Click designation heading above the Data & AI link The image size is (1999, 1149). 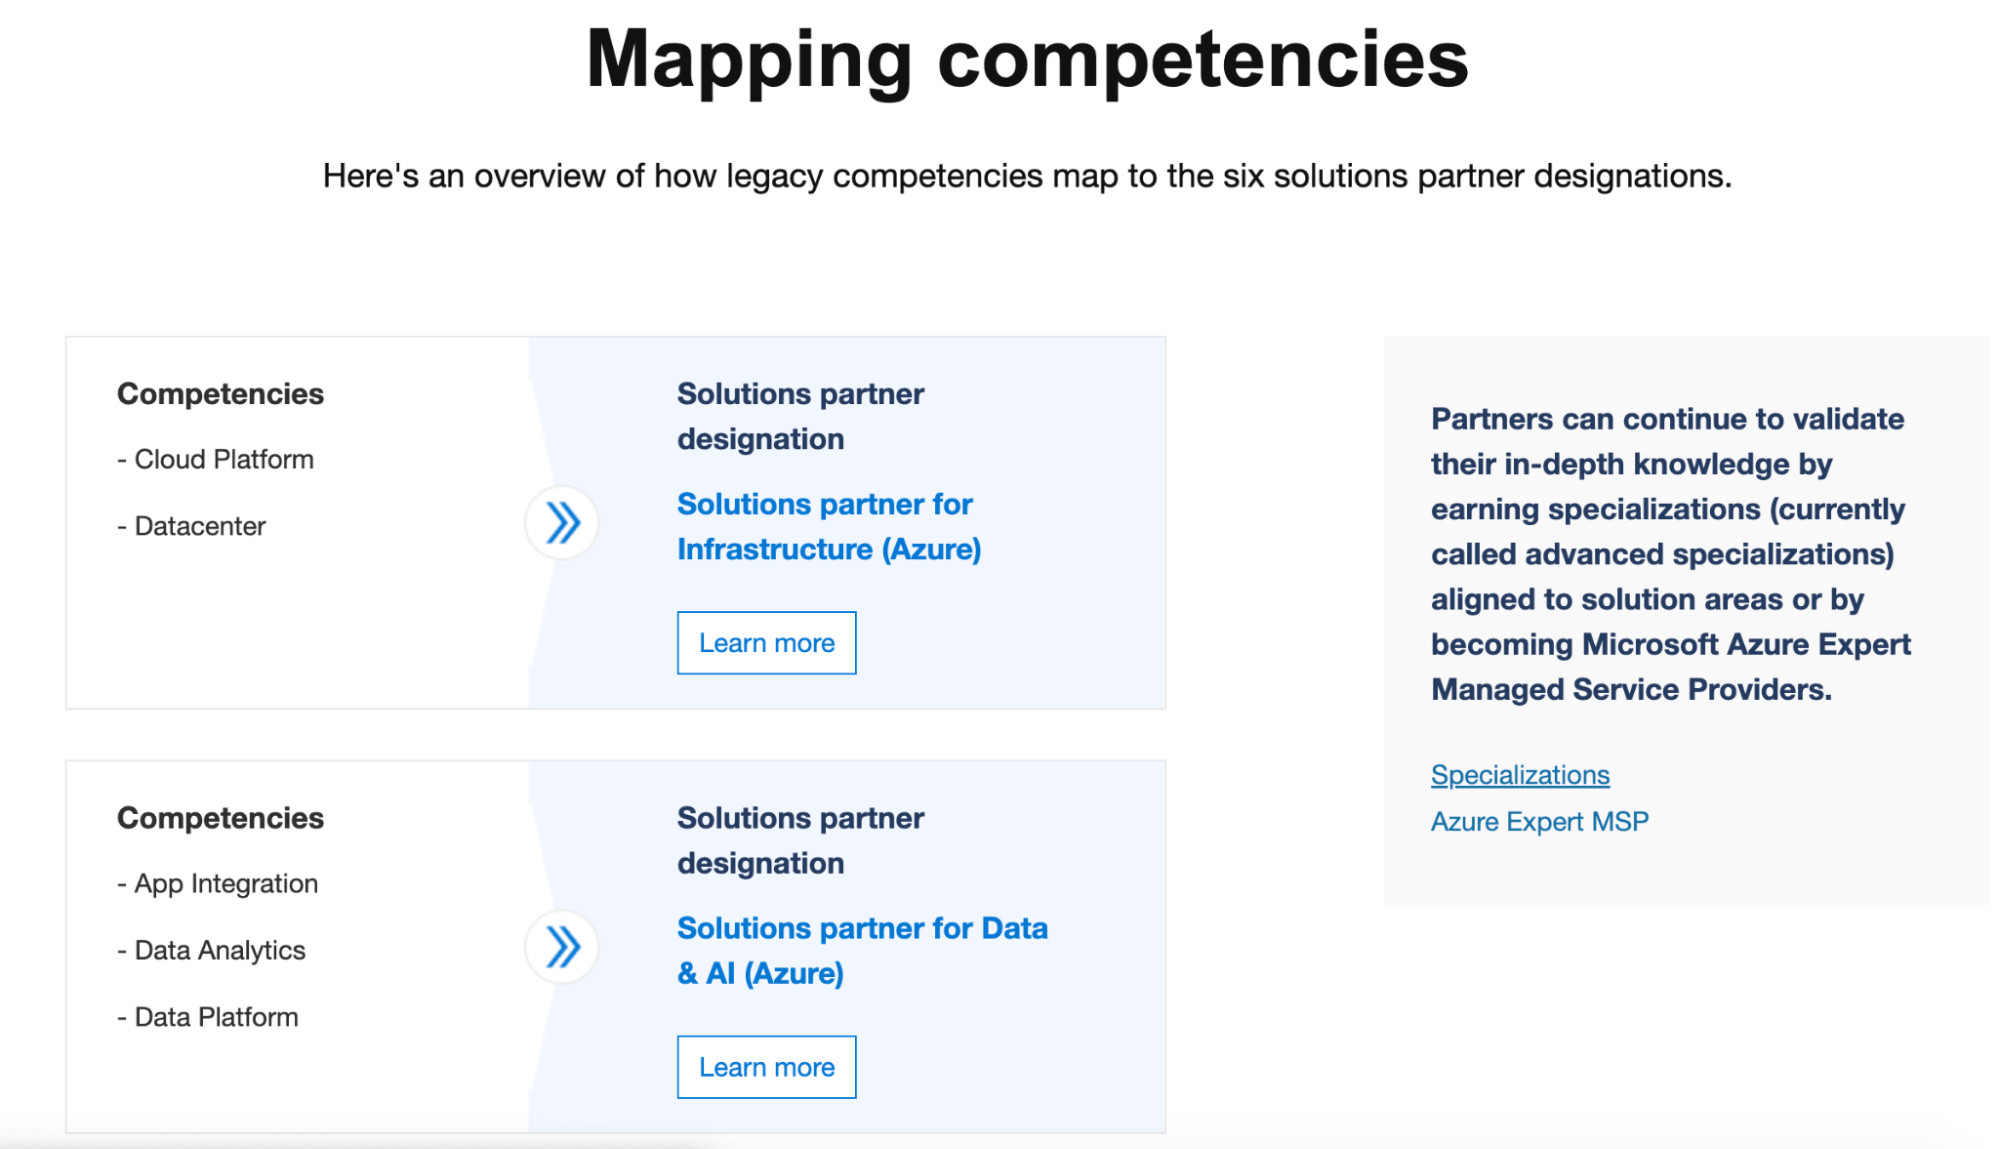800,840
